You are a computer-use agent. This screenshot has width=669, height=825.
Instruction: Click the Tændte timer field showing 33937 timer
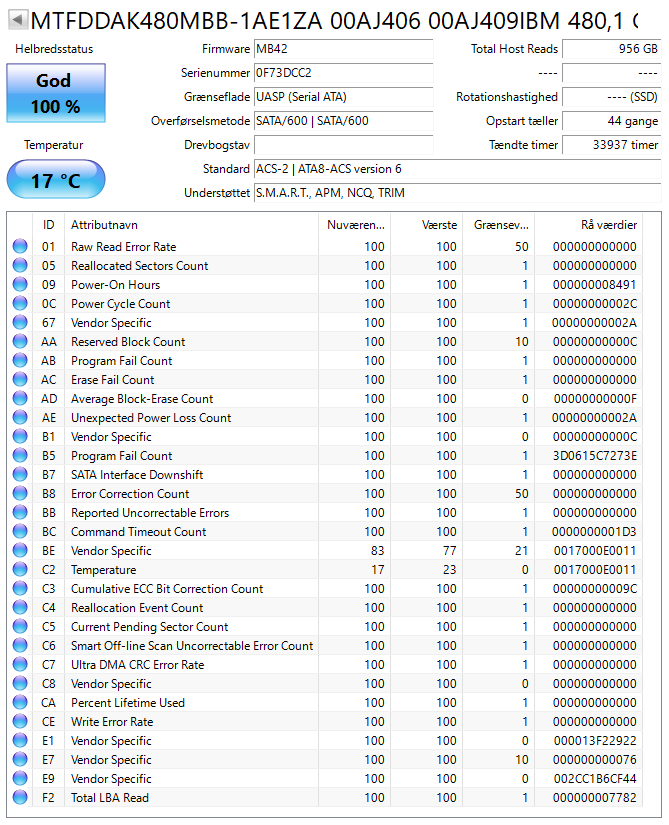pos(612,145)
